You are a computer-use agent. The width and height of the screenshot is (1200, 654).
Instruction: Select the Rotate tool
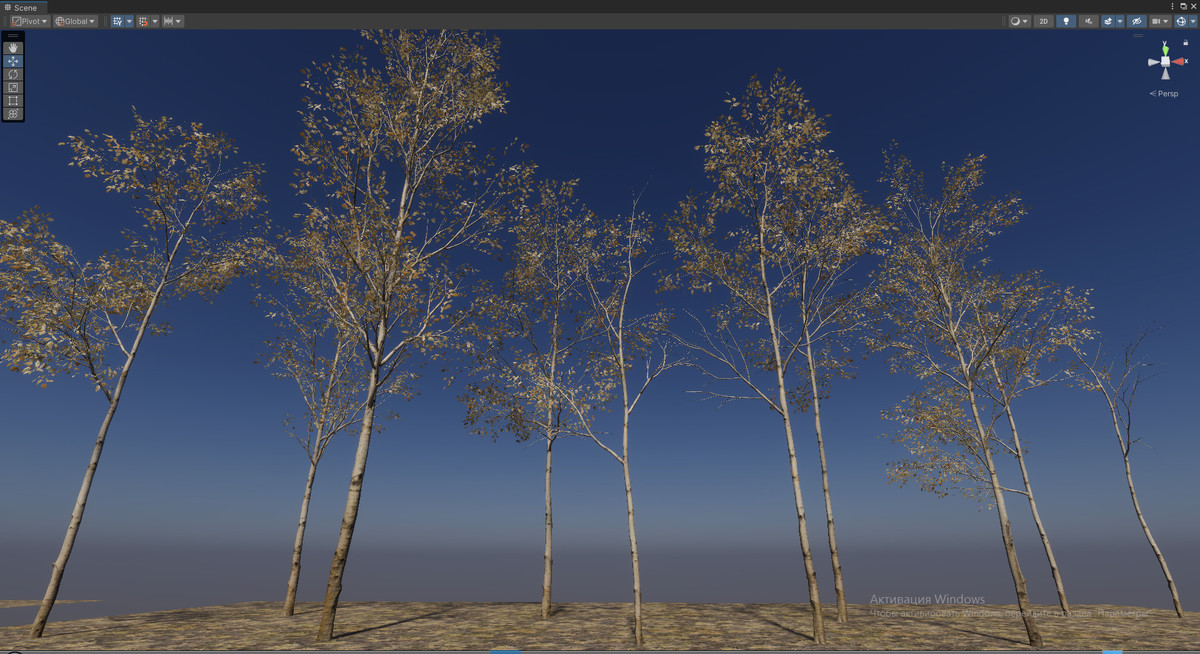point(12,74)
